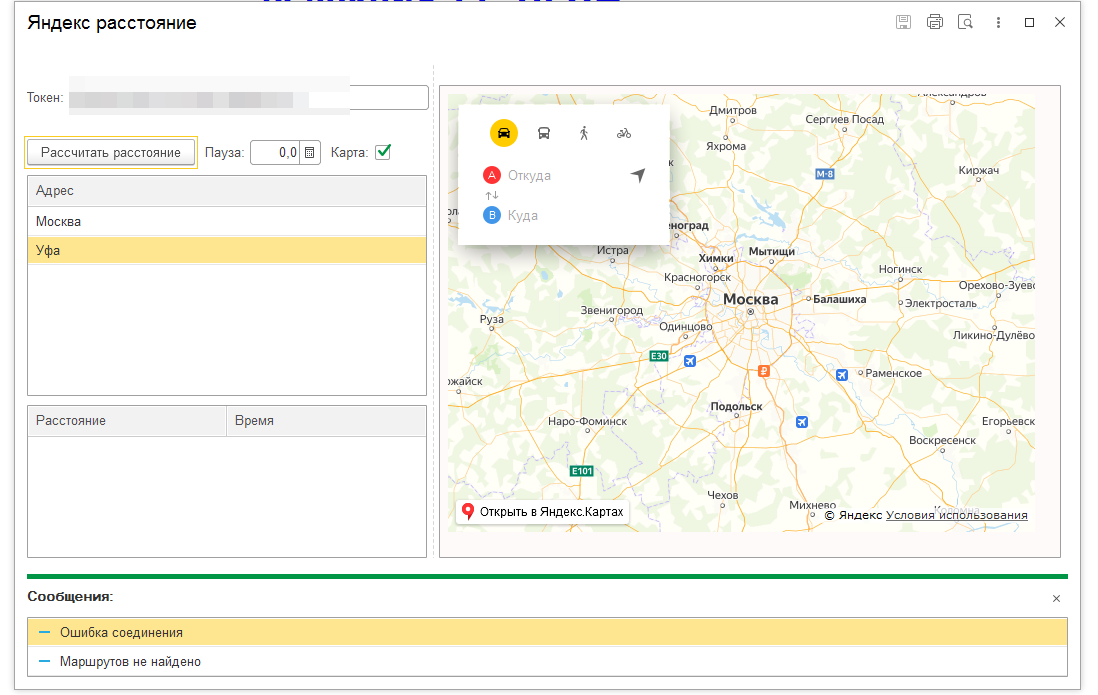Click Дмитров label on map

pos(733,111)
